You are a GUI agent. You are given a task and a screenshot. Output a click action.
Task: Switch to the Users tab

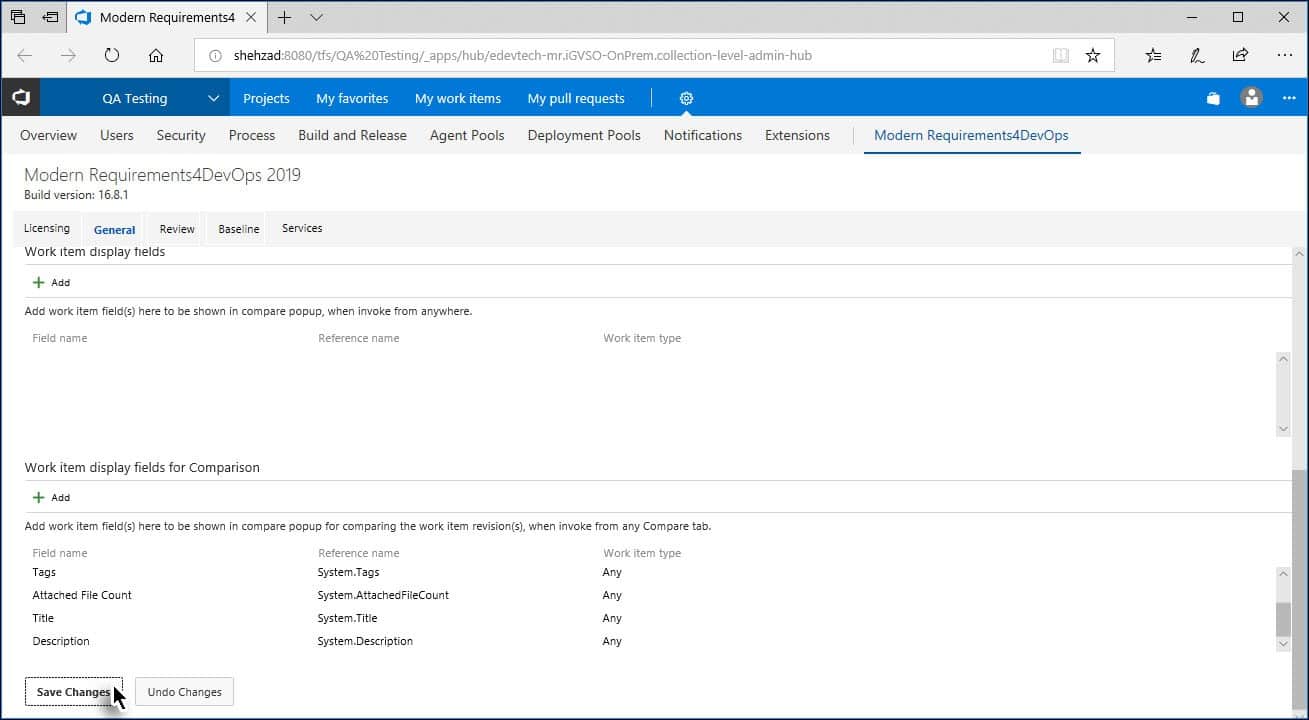click(x=116, y=135)
